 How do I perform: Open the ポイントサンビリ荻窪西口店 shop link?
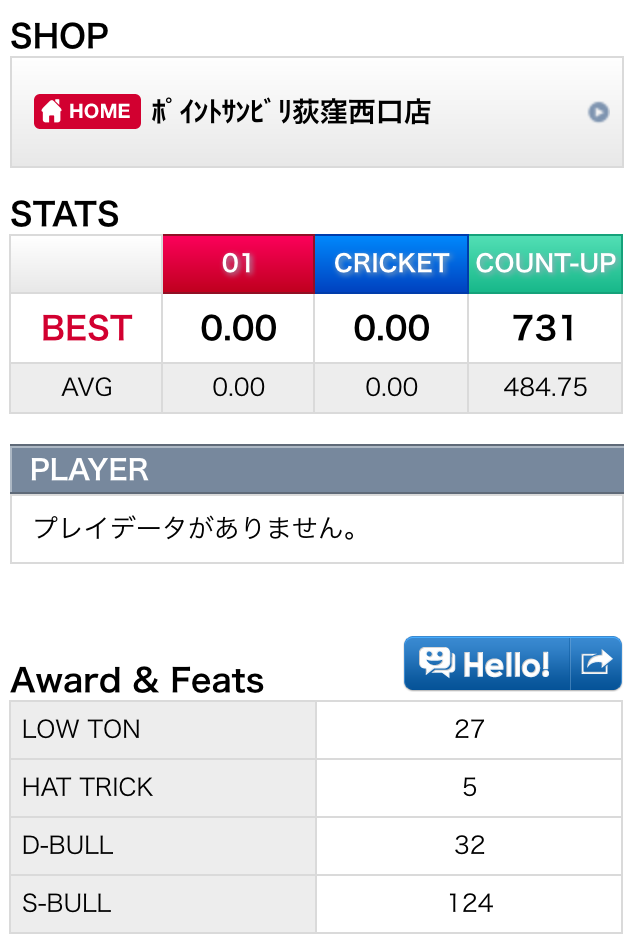[x=290, y=112]
